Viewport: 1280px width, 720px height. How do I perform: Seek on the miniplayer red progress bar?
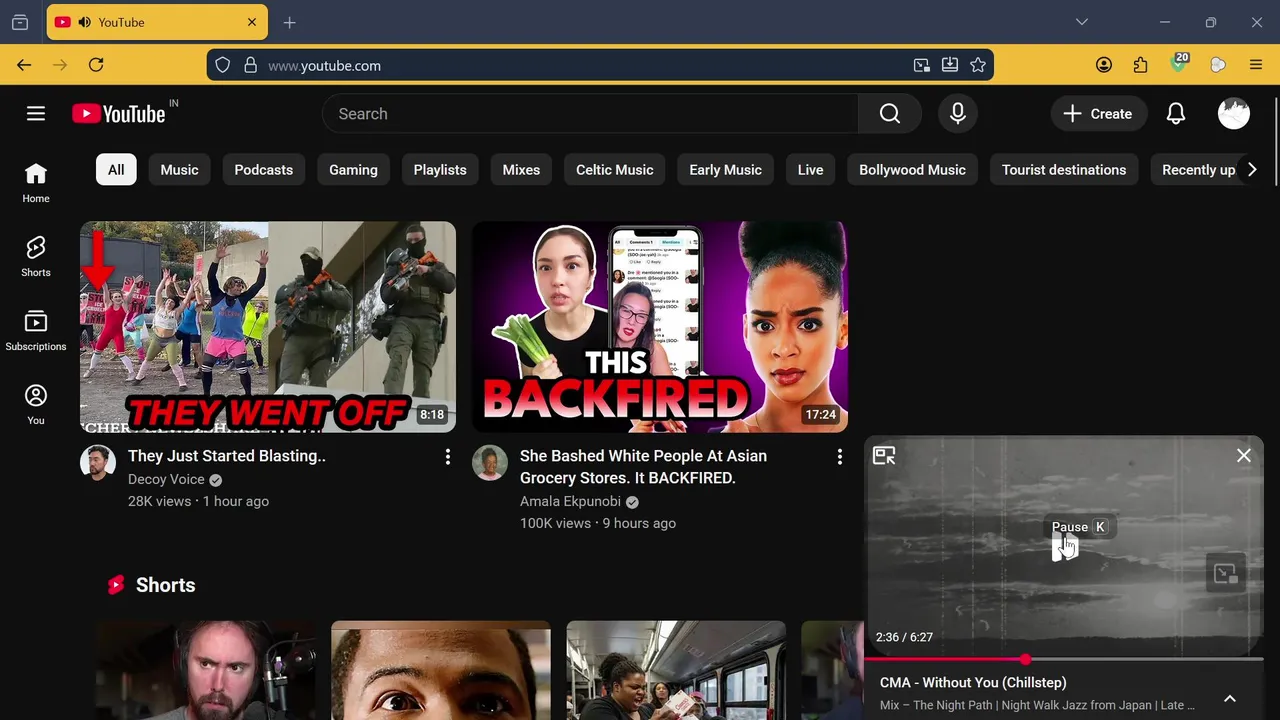1064,659
